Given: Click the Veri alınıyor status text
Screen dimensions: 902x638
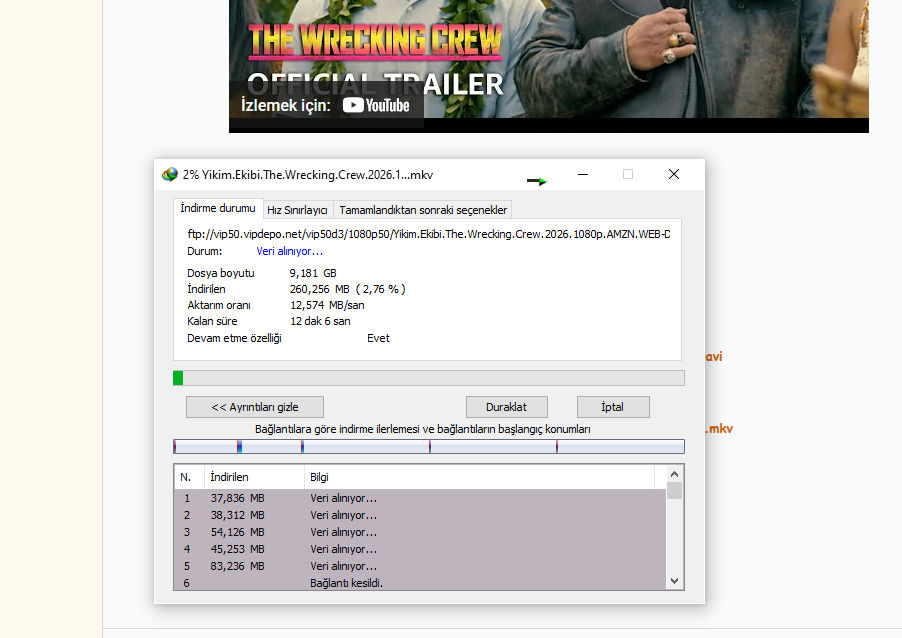Looking at the screenshot, I should (x=289, y=251).
